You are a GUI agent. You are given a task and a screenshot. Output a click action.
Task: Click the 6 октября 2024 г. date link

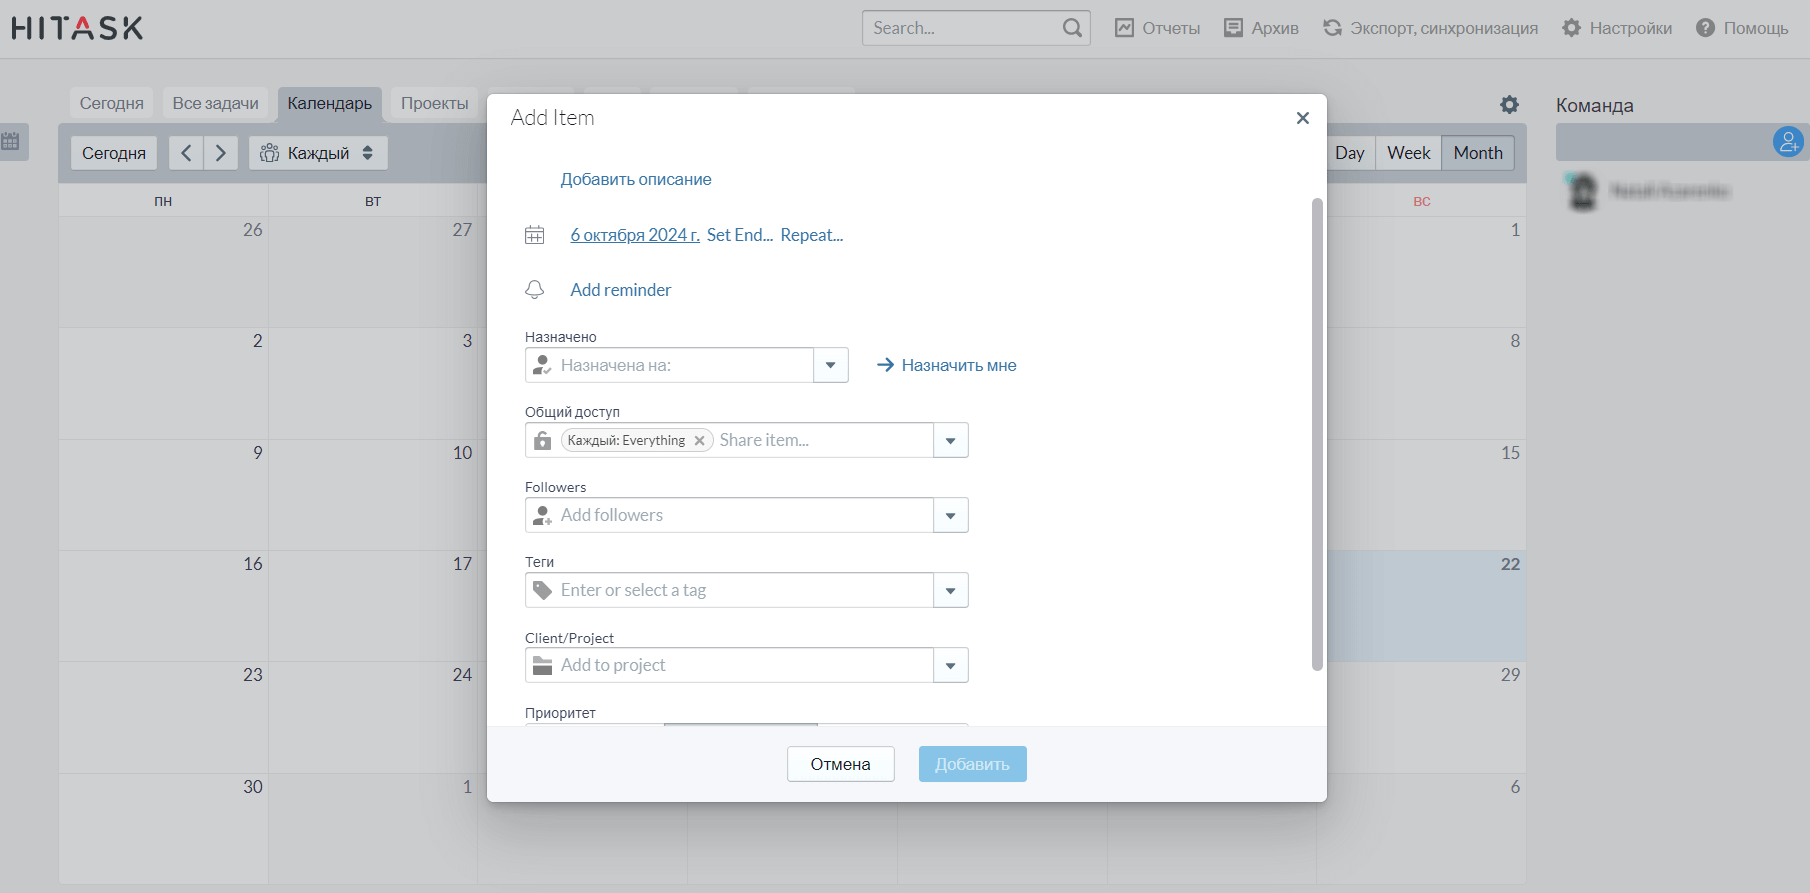pos(635,235)
